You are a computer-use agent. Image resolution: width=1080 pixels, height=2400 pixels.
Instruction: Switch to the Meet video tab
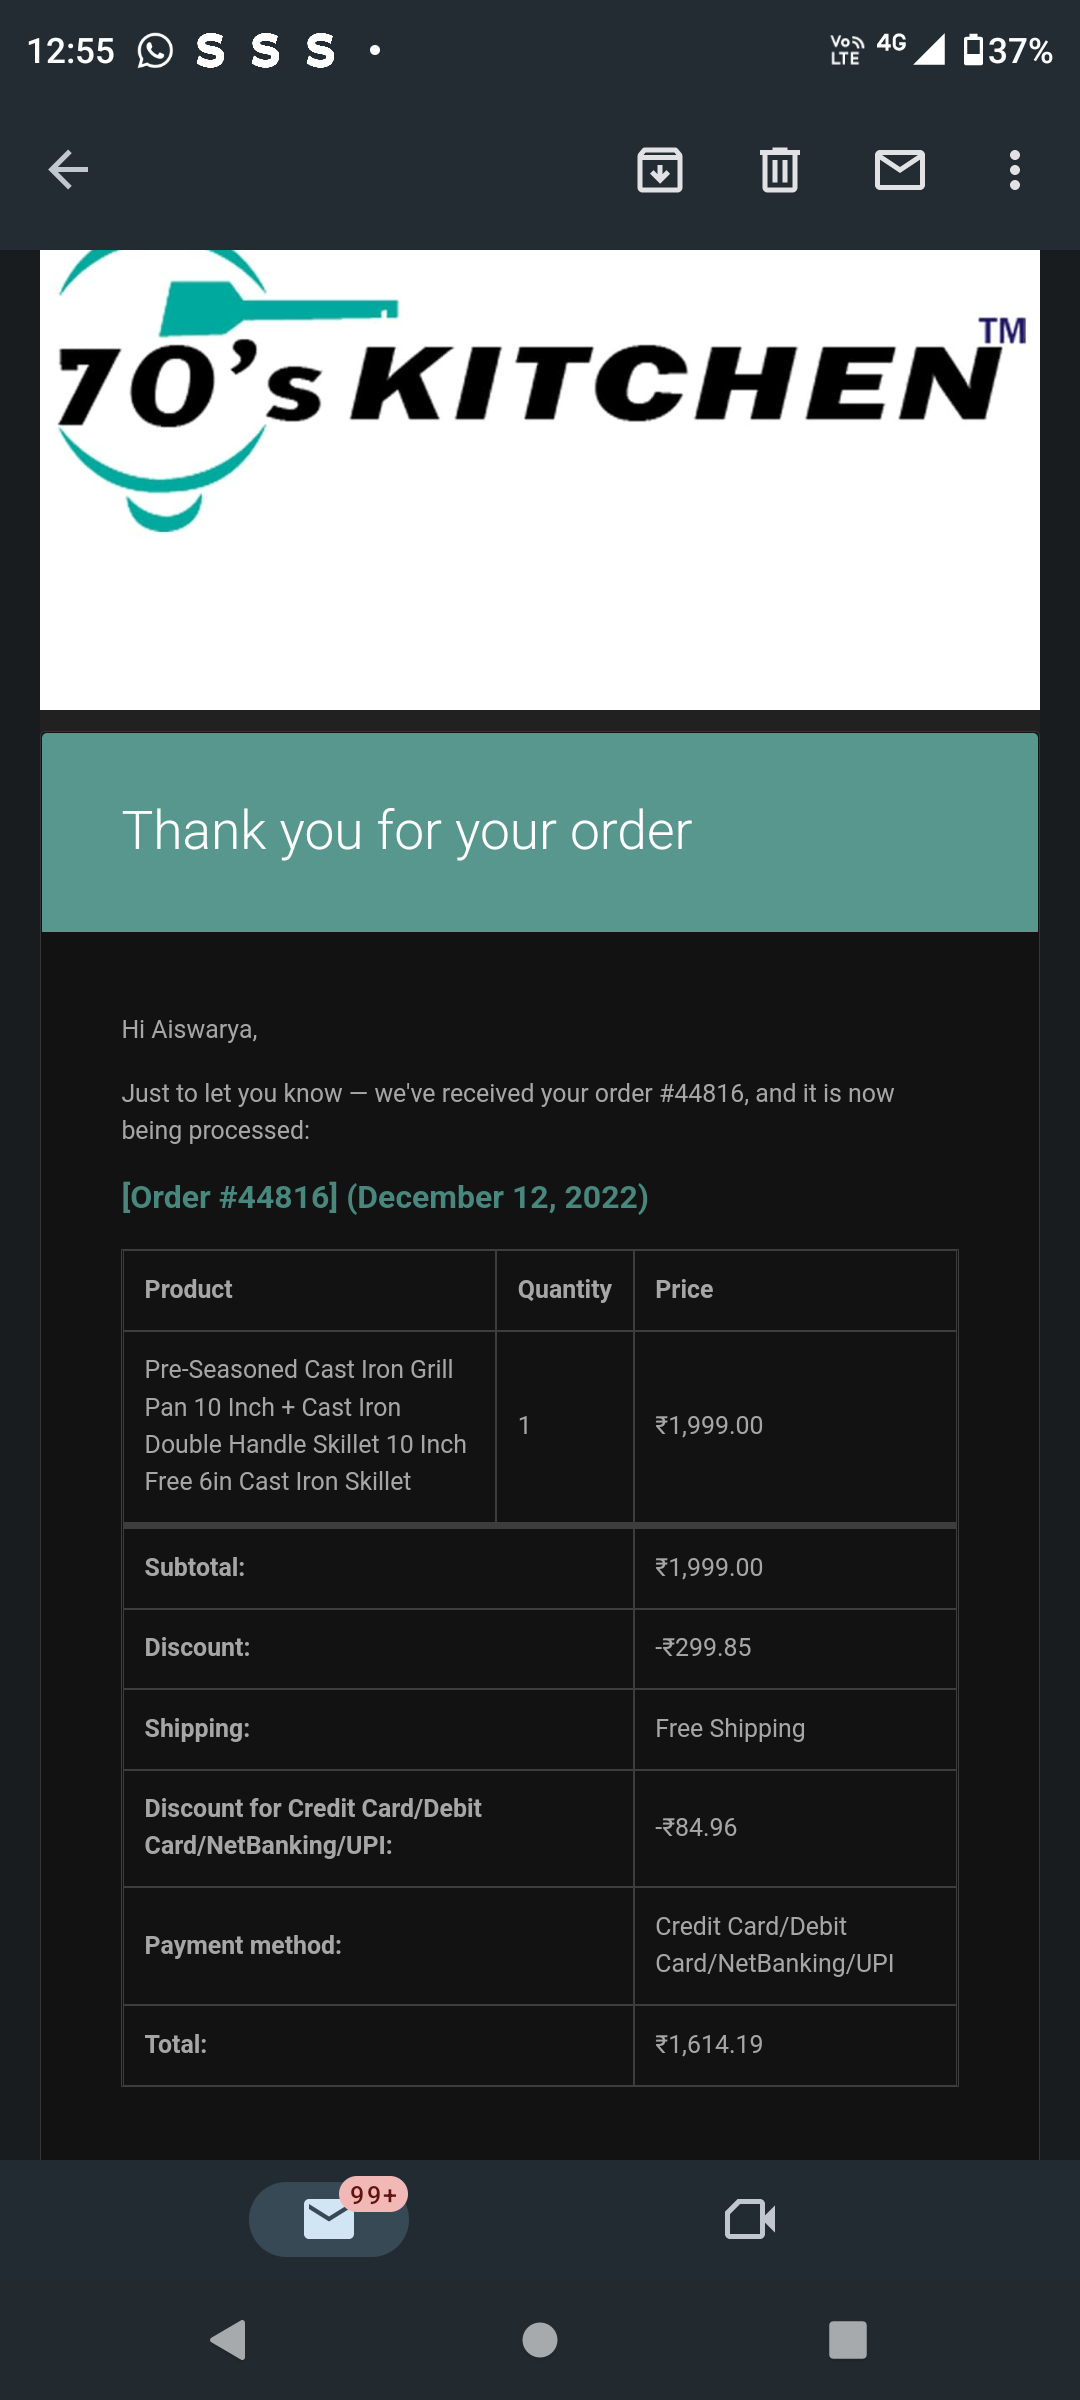click(x=750, y=2219)
